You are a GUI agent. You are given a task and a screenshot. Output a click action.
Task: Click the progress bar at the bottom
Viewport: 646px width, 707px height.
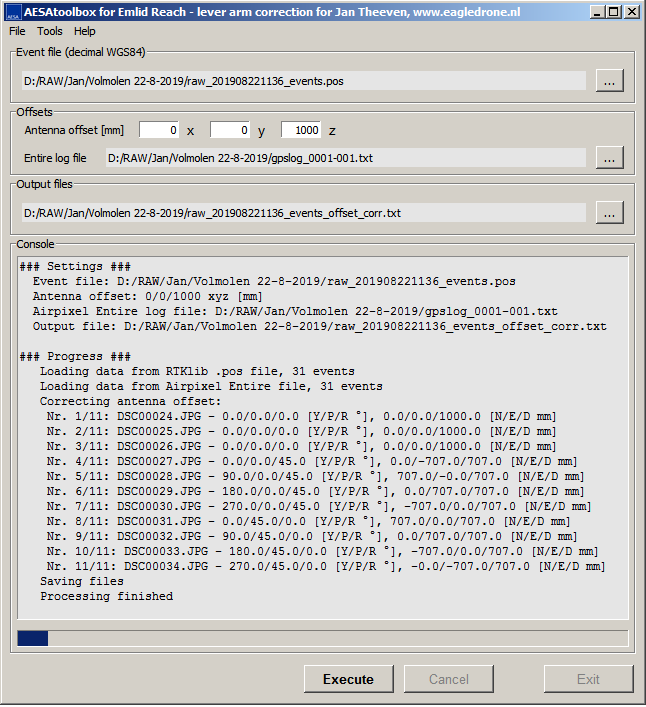[323, 638]
